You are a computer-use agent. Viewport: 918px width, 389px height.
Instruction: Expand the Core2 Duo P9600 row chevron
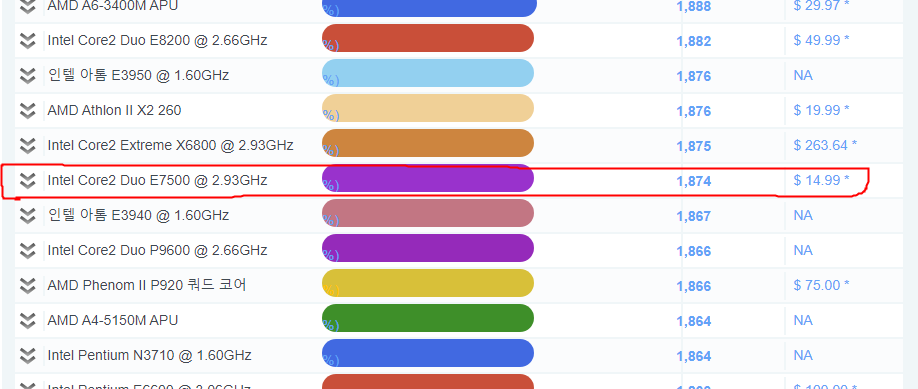coord(28,251)
